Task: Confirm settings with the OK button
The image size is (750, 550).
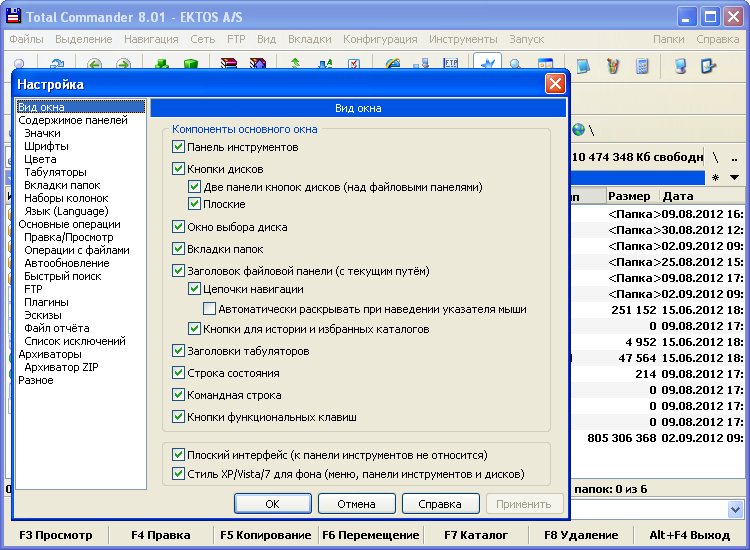Action: (273, 504)
